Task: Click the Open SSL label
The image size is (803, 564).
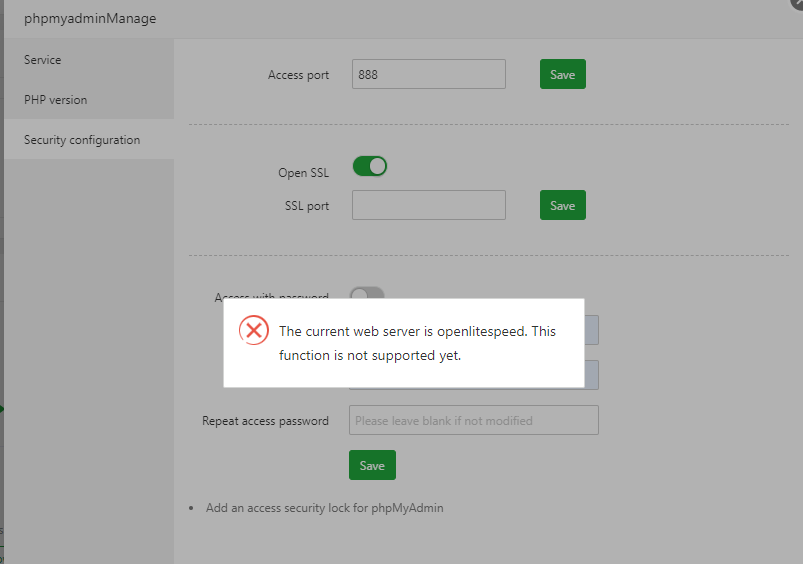Action: (303, 173)
